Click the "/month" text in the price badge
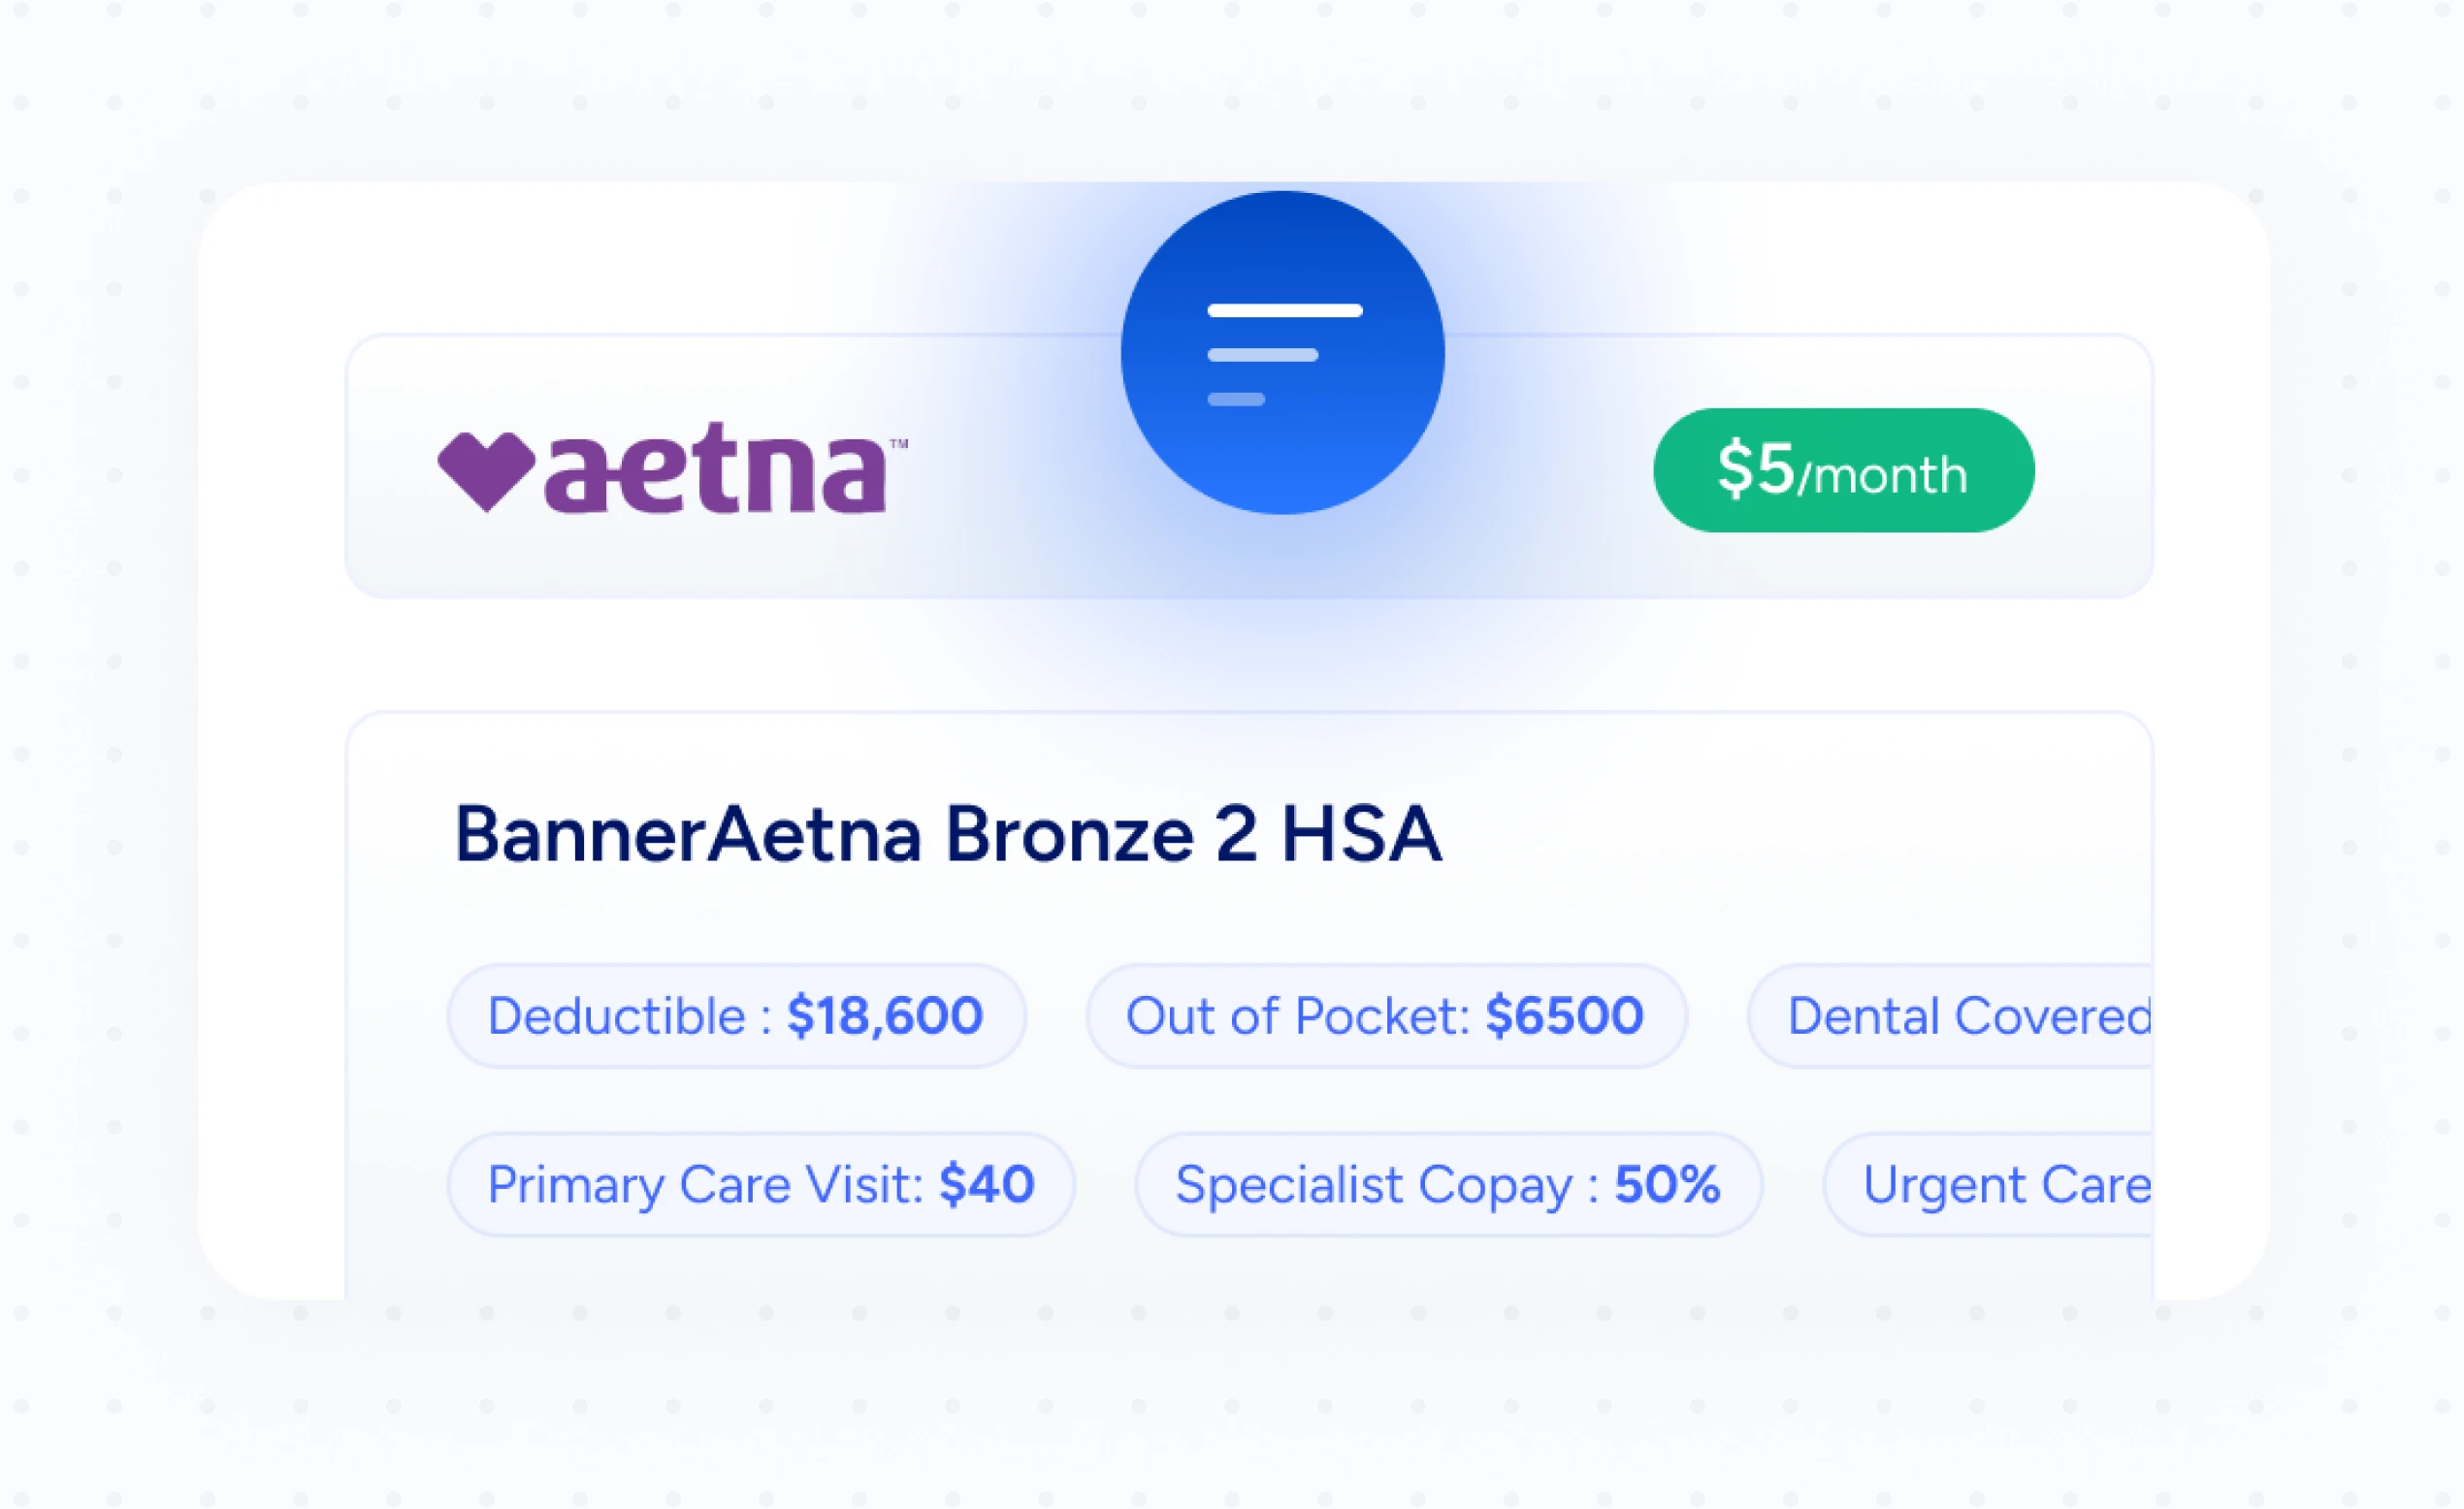The width and height of the screenshot is (2464, 1509). [1883, 476]
